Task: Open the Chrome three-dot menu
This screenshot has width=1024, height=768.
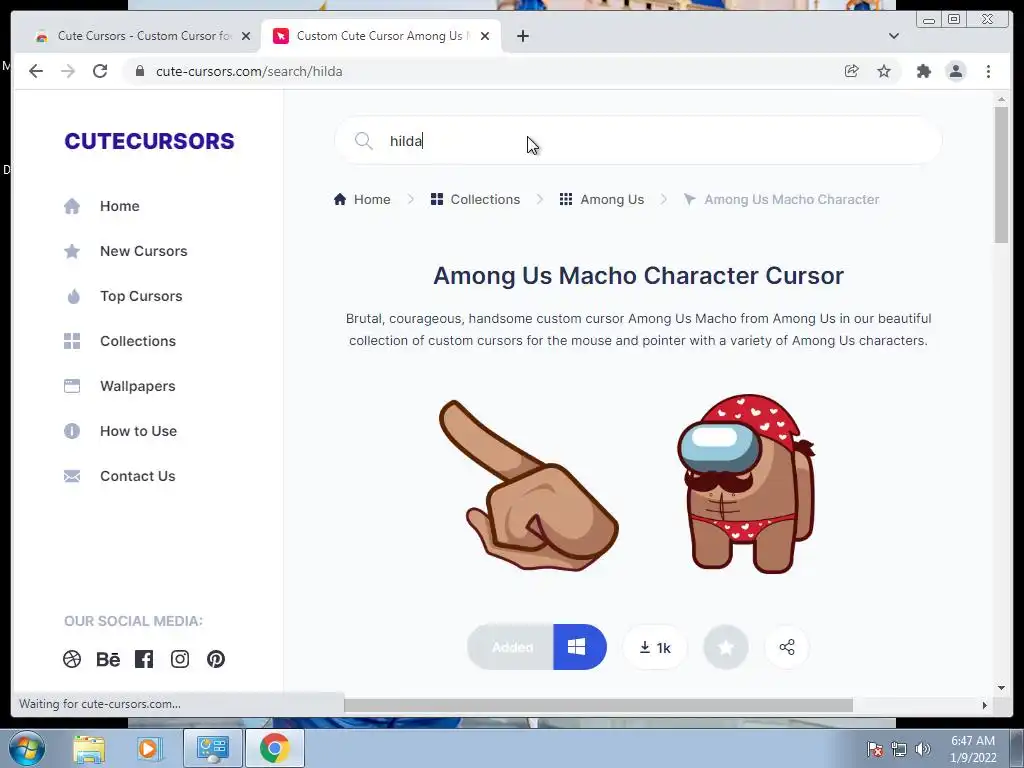Action: 988,71
